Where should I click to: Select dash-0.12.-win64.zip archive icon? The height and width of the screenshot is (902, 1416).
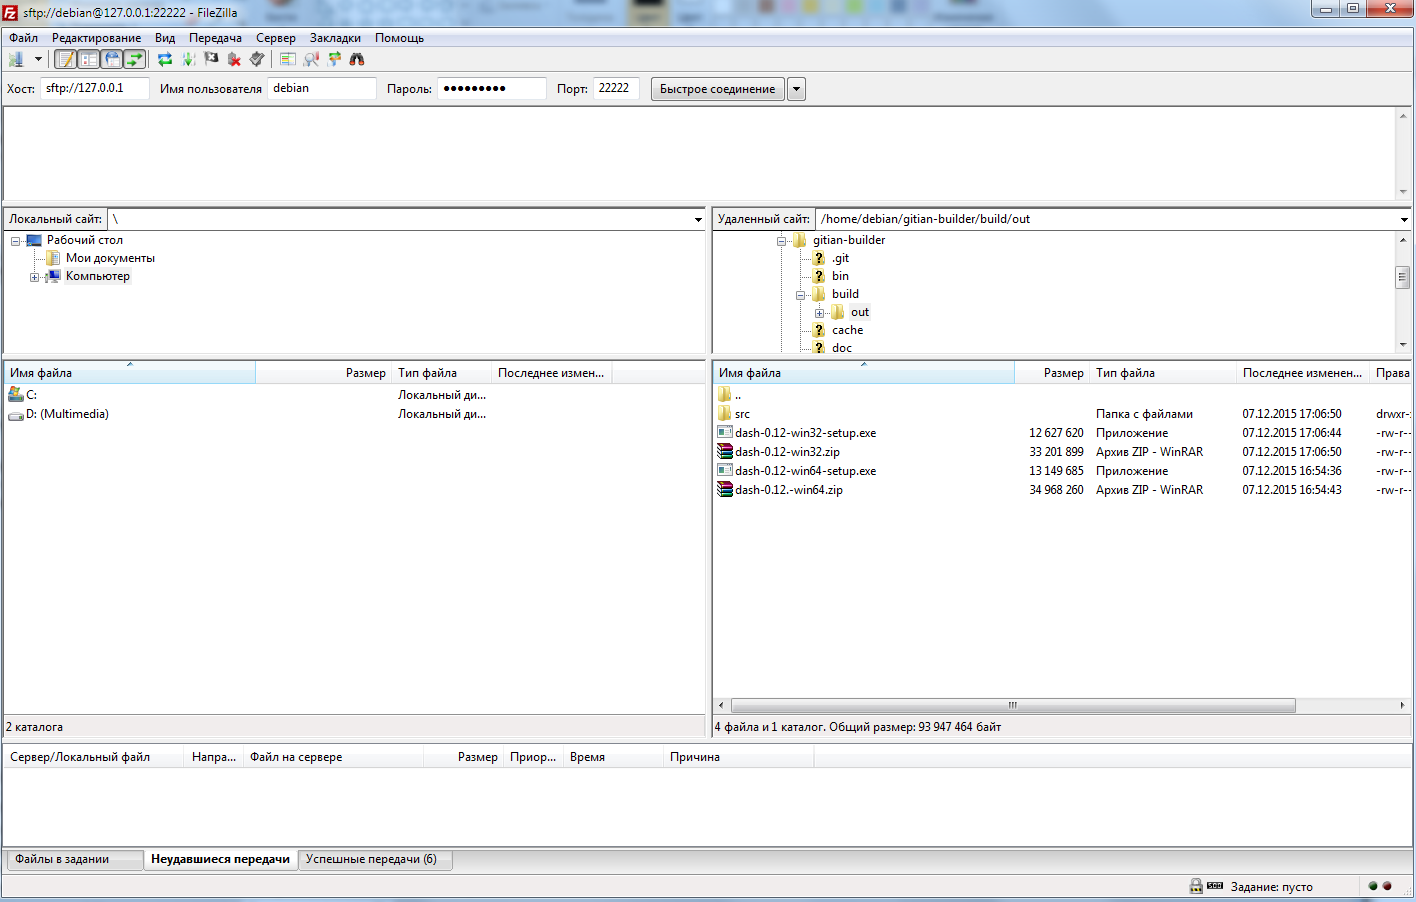pos(725,489)
